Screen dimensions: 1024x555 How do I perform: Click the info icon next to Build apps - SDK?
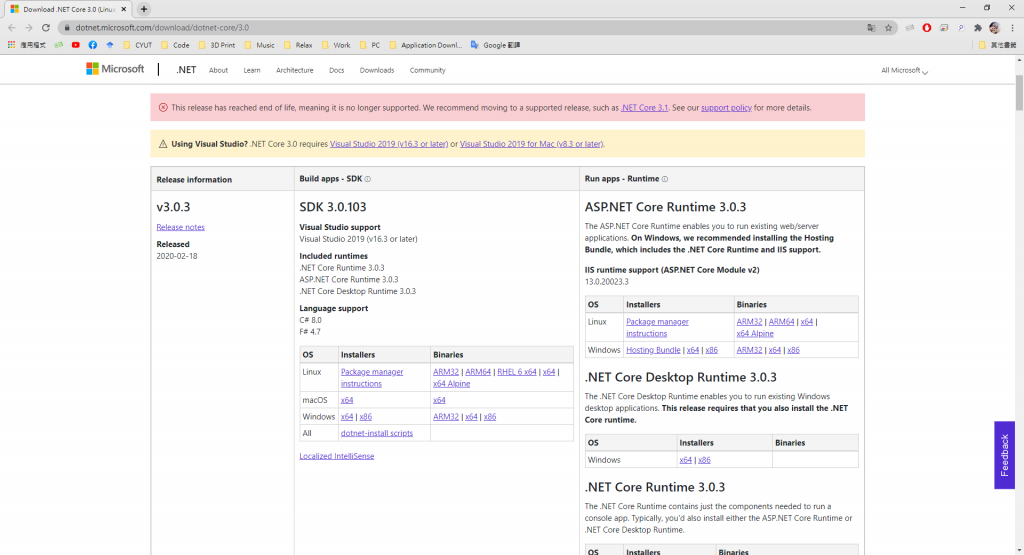pyautogui.click(x=368, y=179)
